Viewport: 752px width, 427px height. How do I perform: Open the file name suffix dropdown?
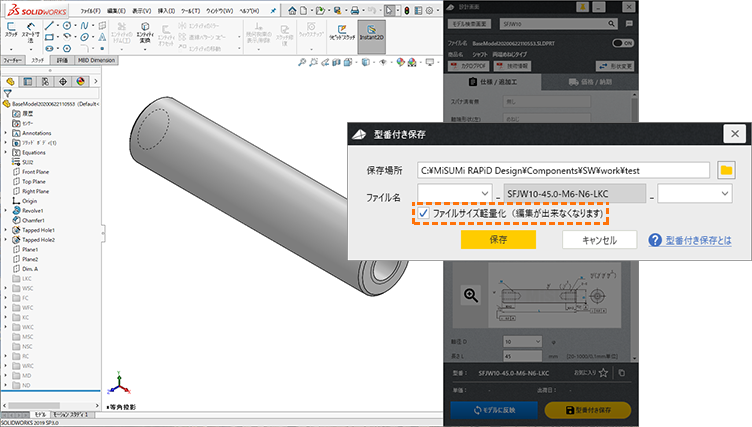[696, 192]
